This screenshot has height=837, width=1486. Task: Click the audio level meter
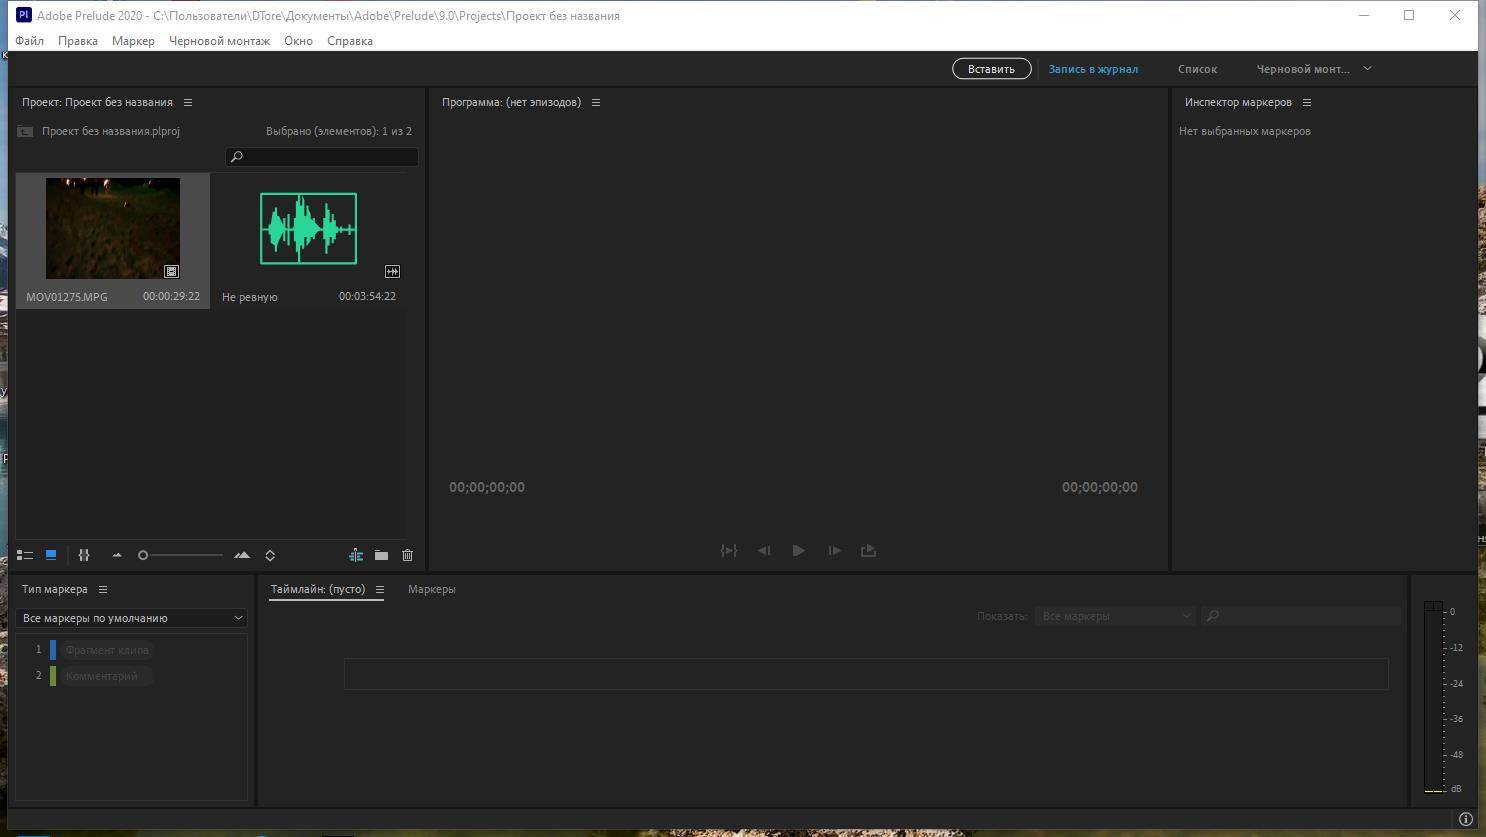[1434, 697]
